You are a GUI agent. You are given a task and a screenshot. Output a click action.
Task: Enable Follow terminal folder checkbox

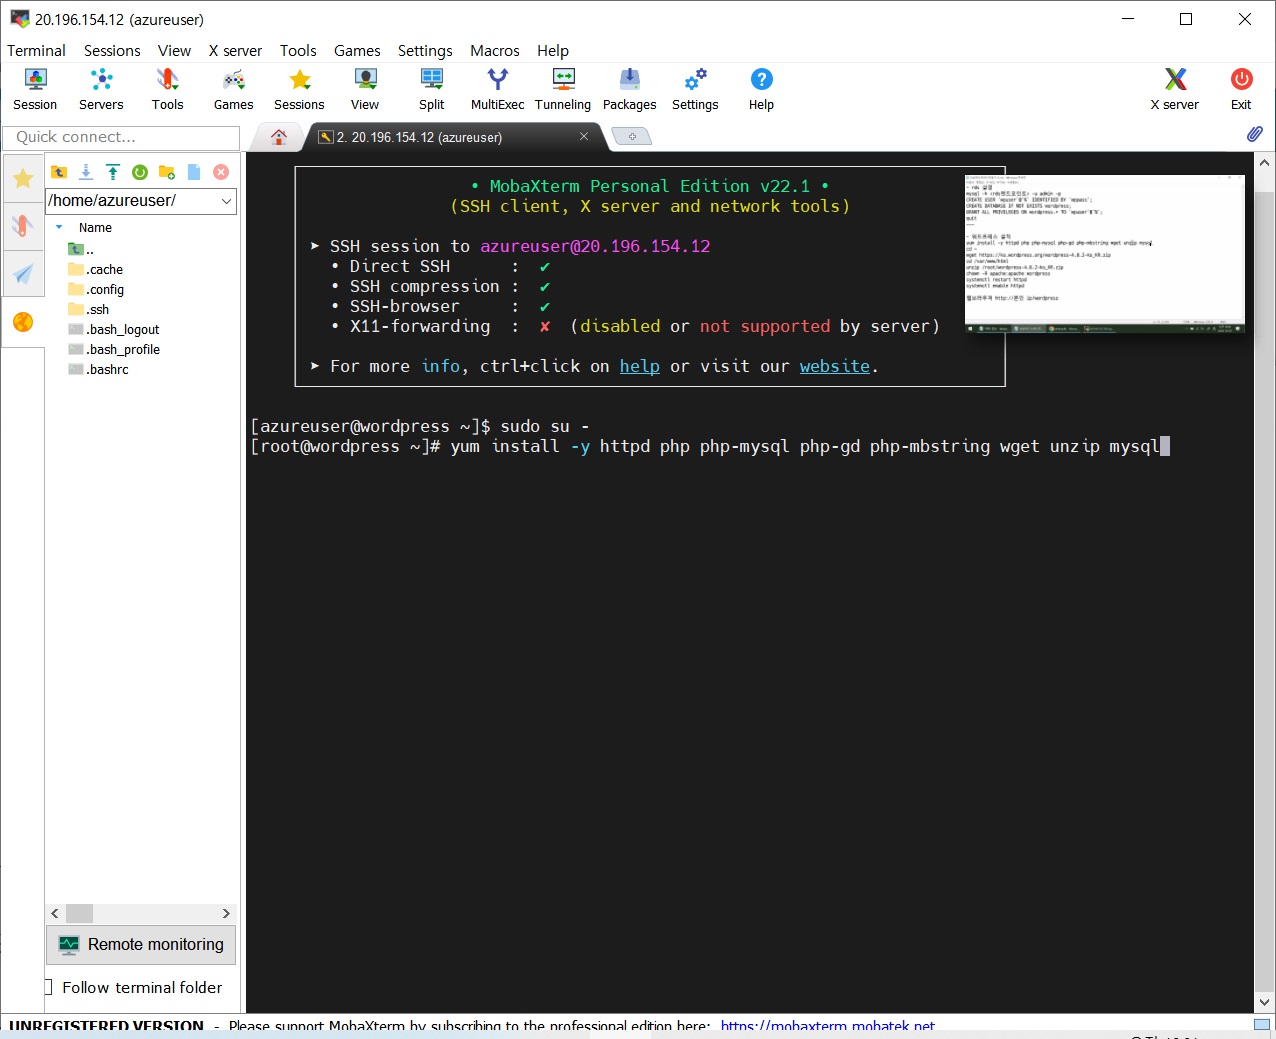pos(48,987)
